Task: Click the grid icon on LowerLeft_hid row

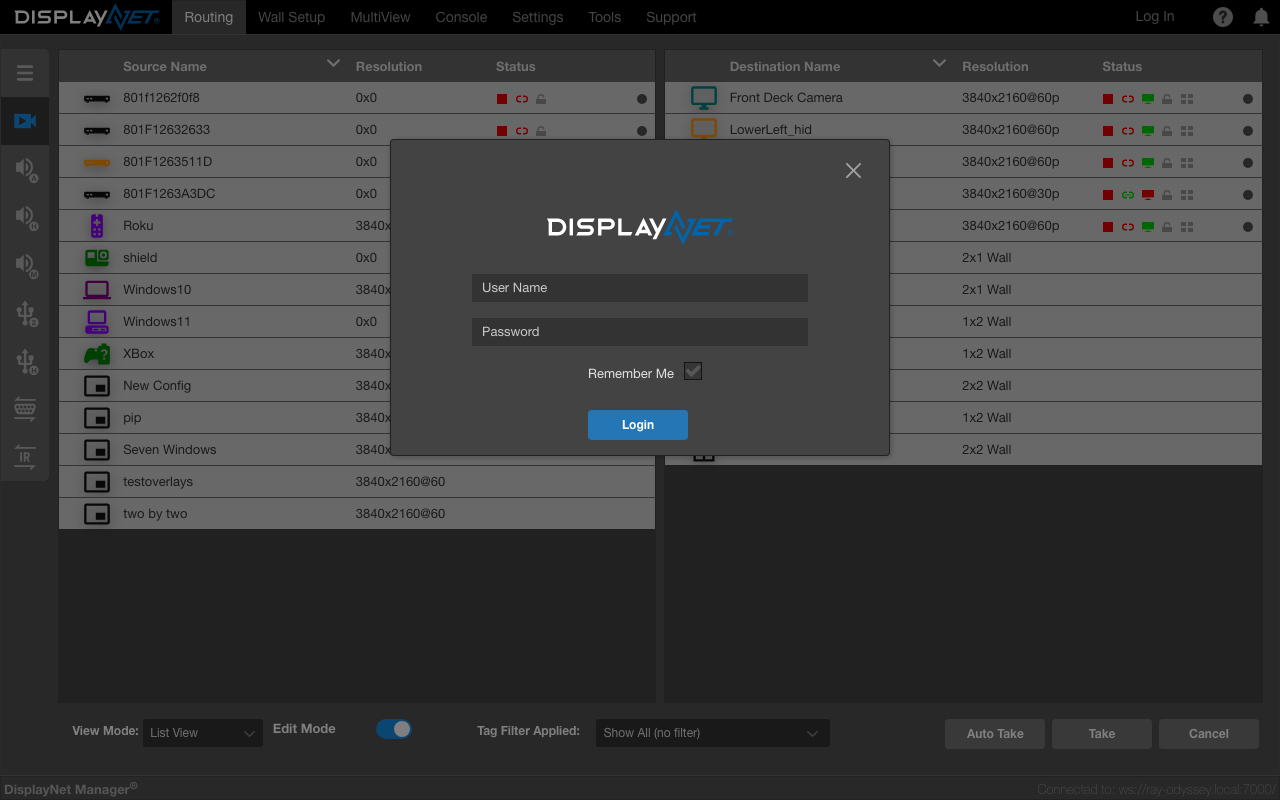Action: click(1187, 131)
